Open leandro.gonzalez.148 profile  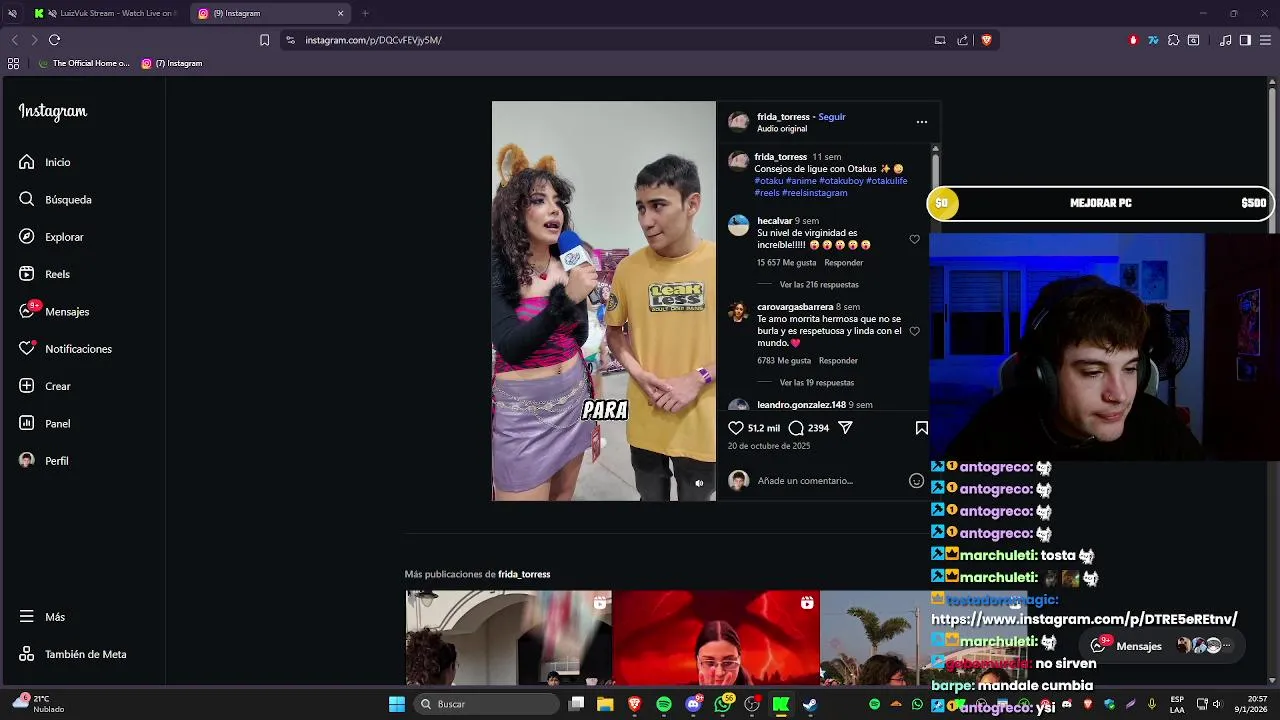coord(801,405)
